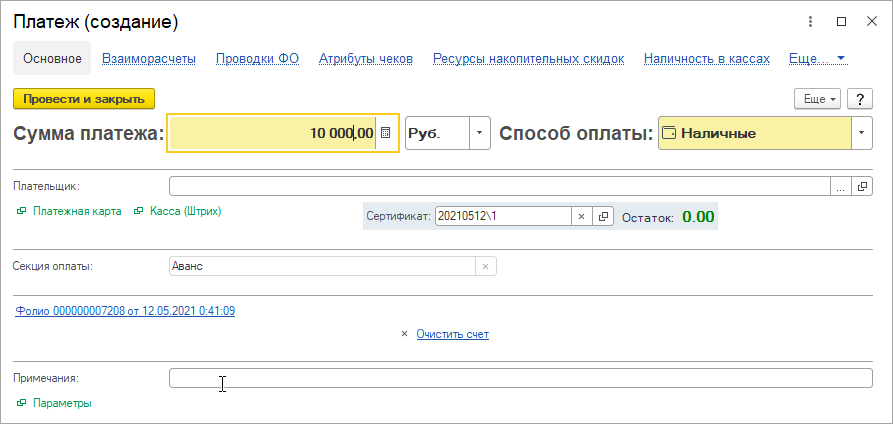This screenshot has width=893, height=424.
Task: Expand the Руб. currency dropdown
Action: [x=480, y=133]
